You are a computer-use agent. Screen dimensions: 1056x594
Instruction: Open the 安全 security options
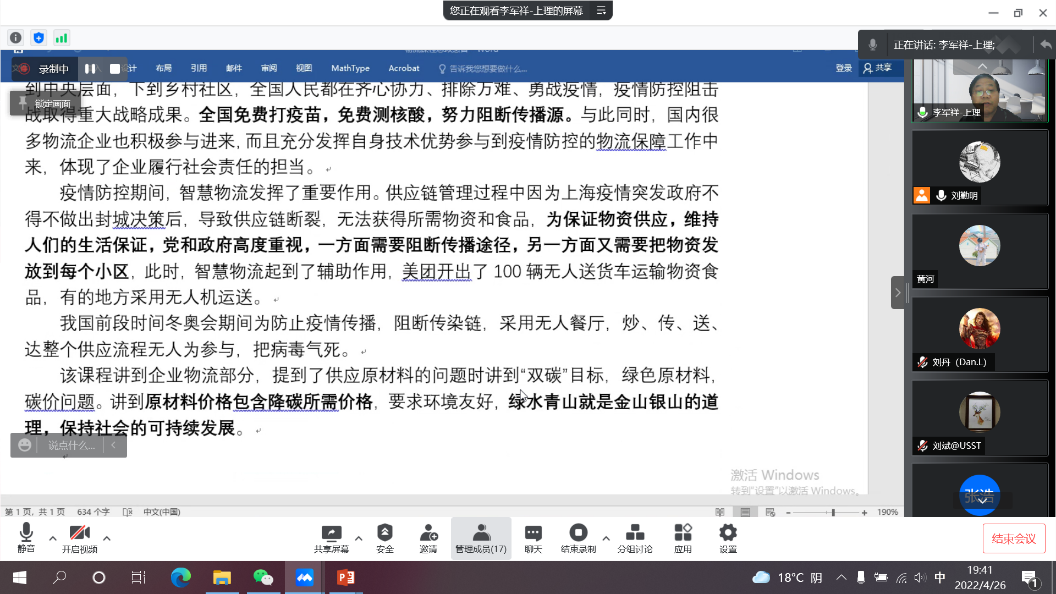click(x=385, y=538)
